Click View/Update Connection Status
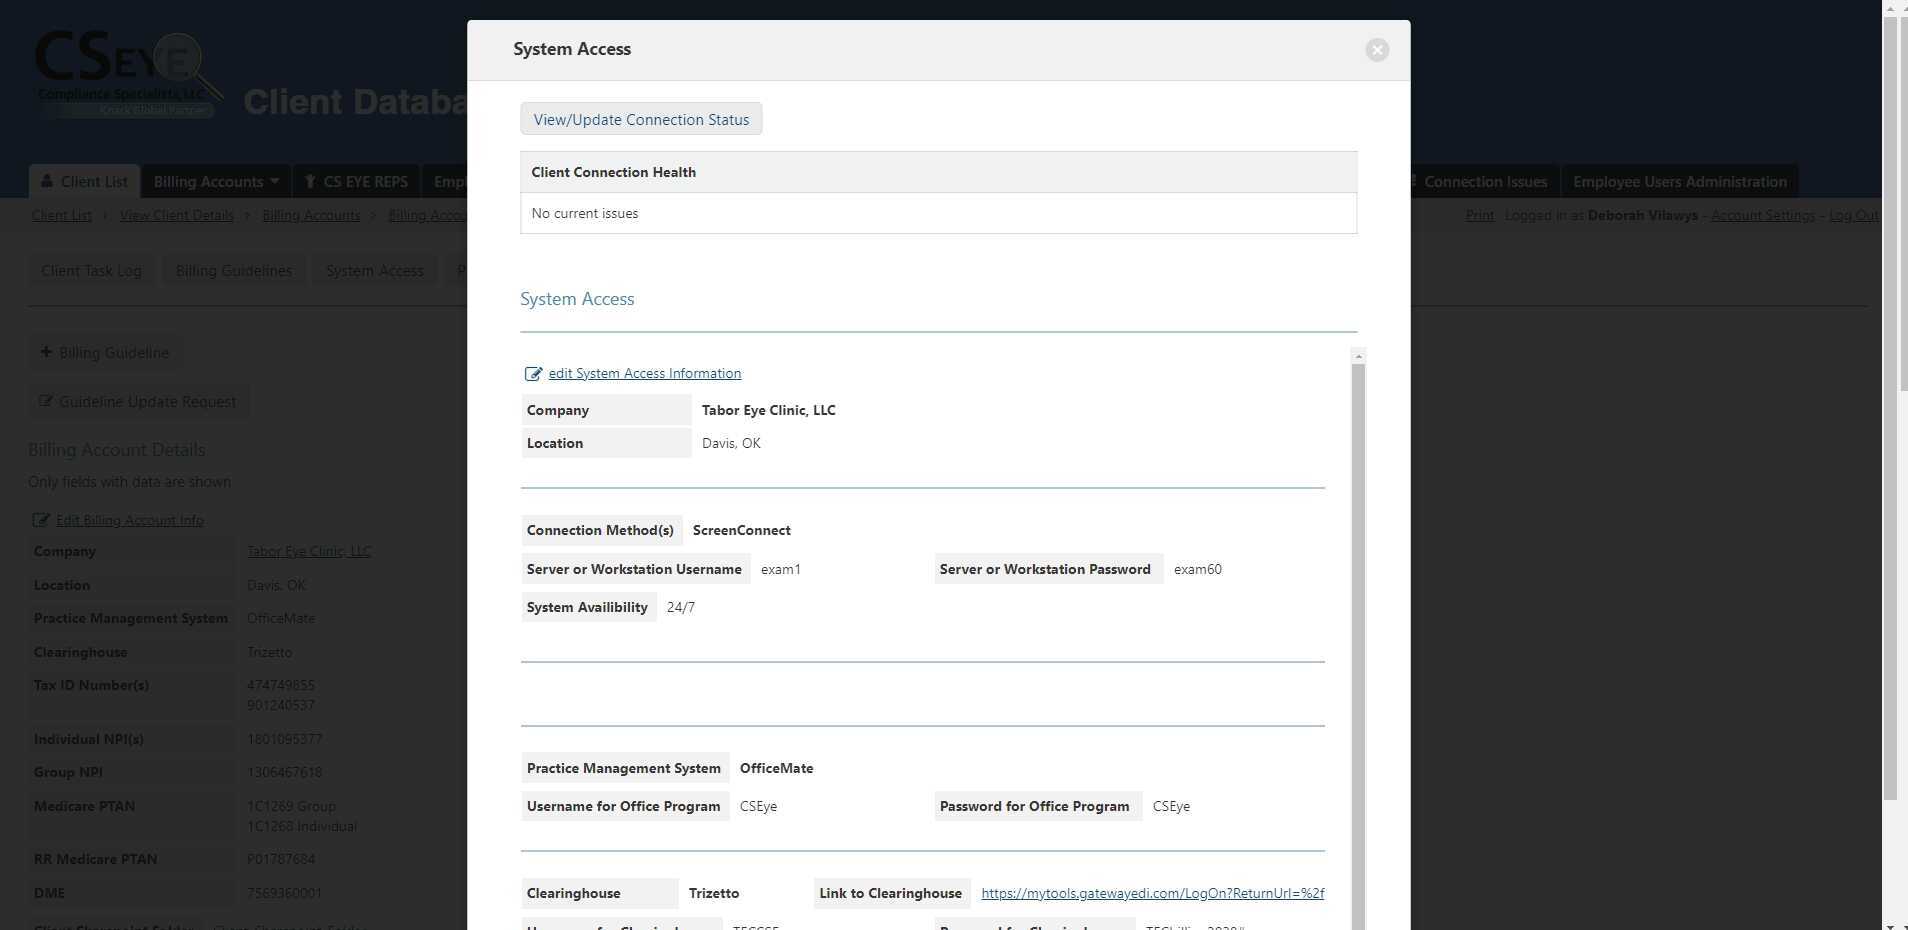This screenshot has height=930, width=1908. click(640, 119)
